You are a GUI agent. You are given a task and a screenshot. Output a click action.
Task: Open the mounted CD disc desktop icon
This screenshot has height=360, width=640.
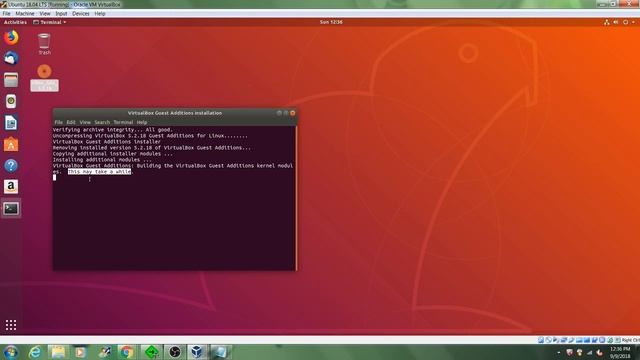(44, 78)
